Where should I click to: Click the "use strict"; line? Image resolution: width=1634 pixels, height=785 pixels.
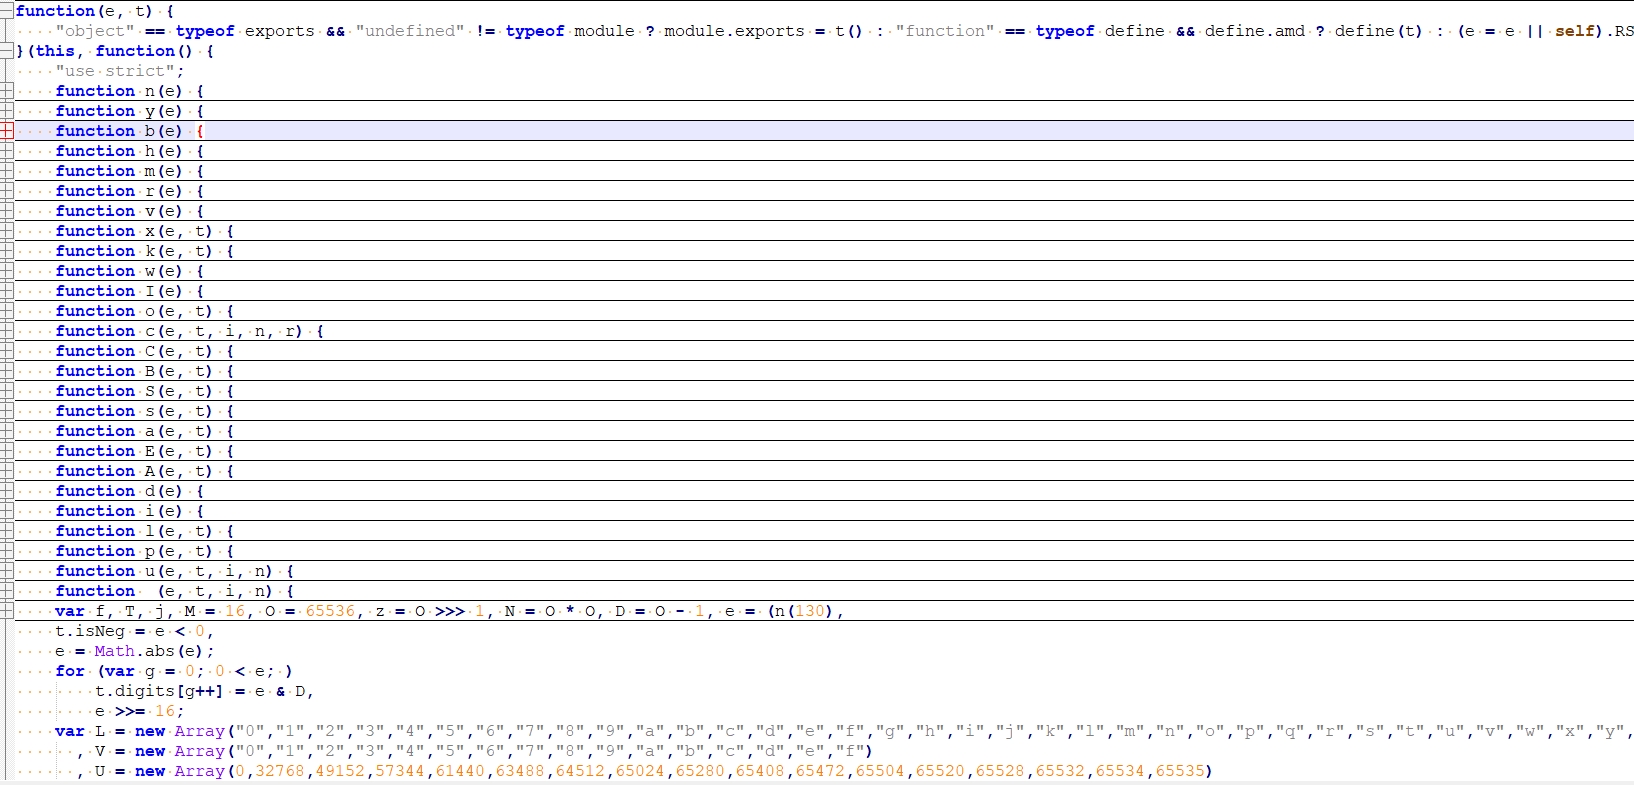coord(120,71)
